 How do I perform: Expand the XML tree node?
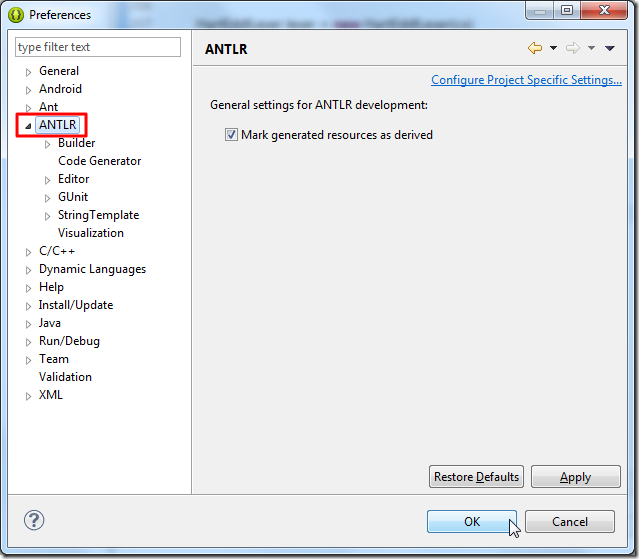coord(28,396)
